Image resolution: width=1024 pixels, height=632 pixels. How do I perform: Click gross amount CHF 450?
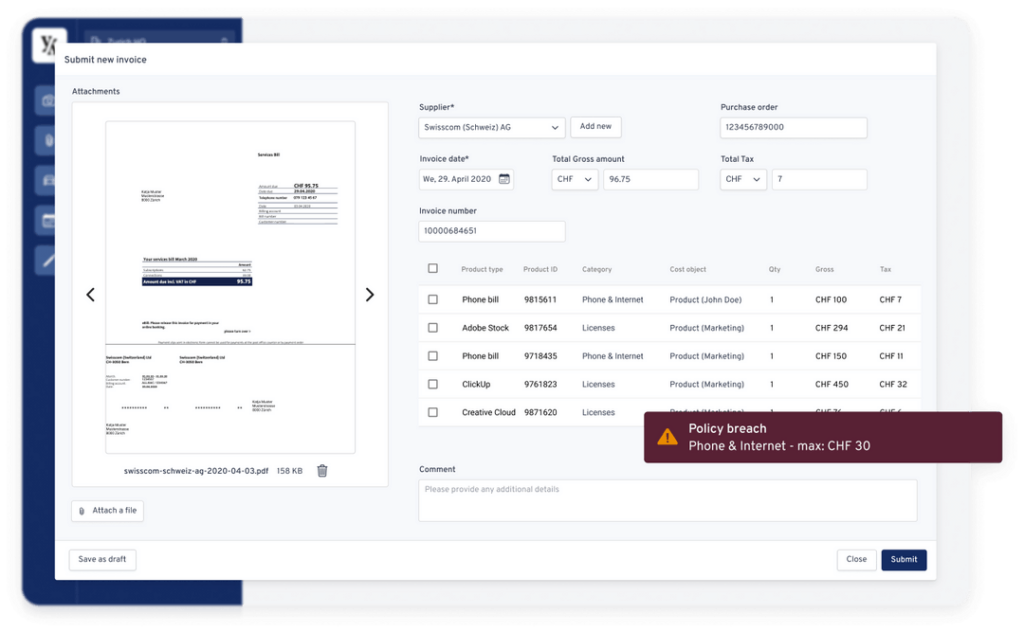tap(831, 384)
